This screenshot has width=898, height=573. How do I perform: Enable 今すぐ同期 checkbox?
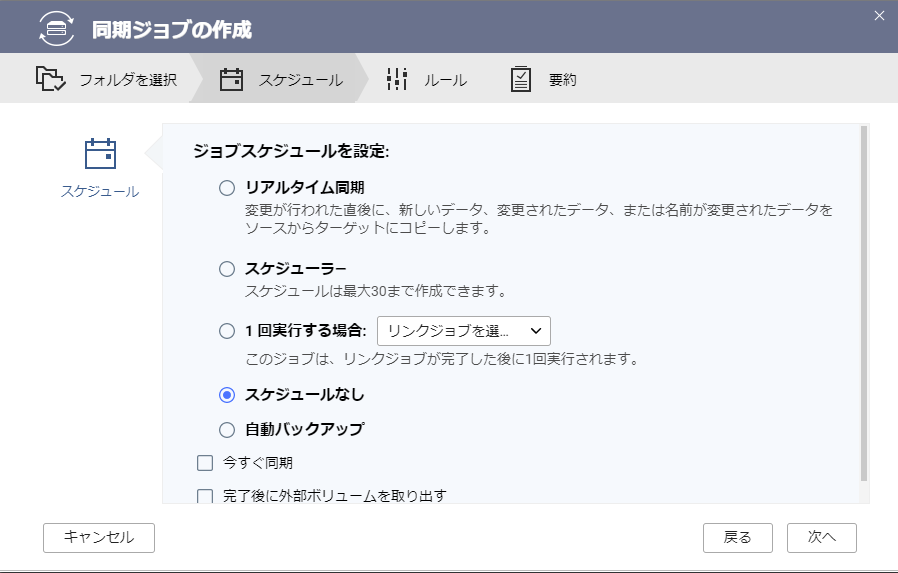[205, 463]
